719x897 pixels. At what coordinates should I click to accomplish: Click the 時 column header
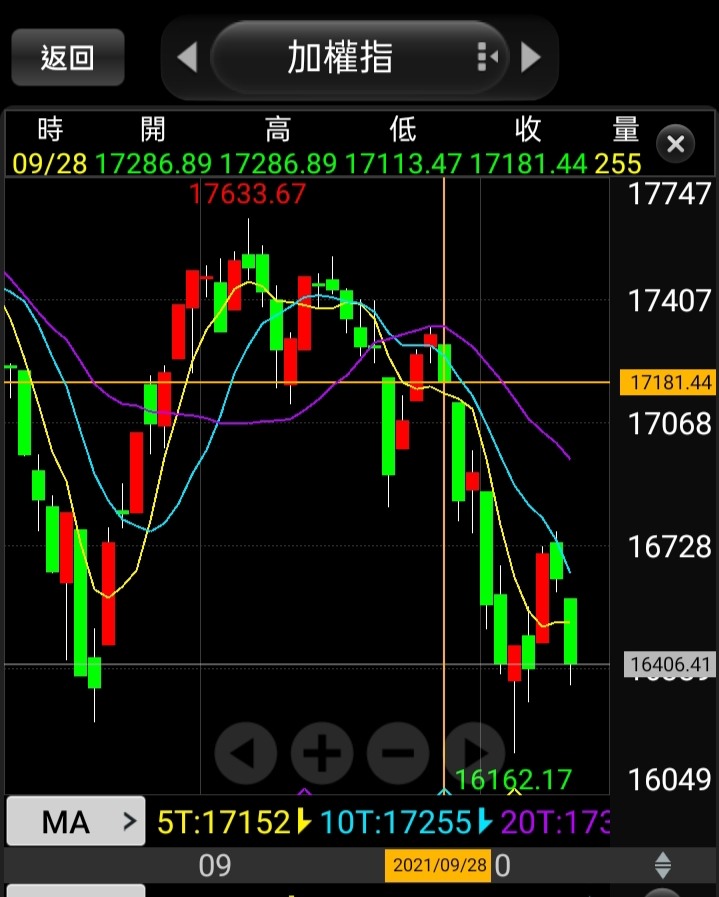point(50,129)
